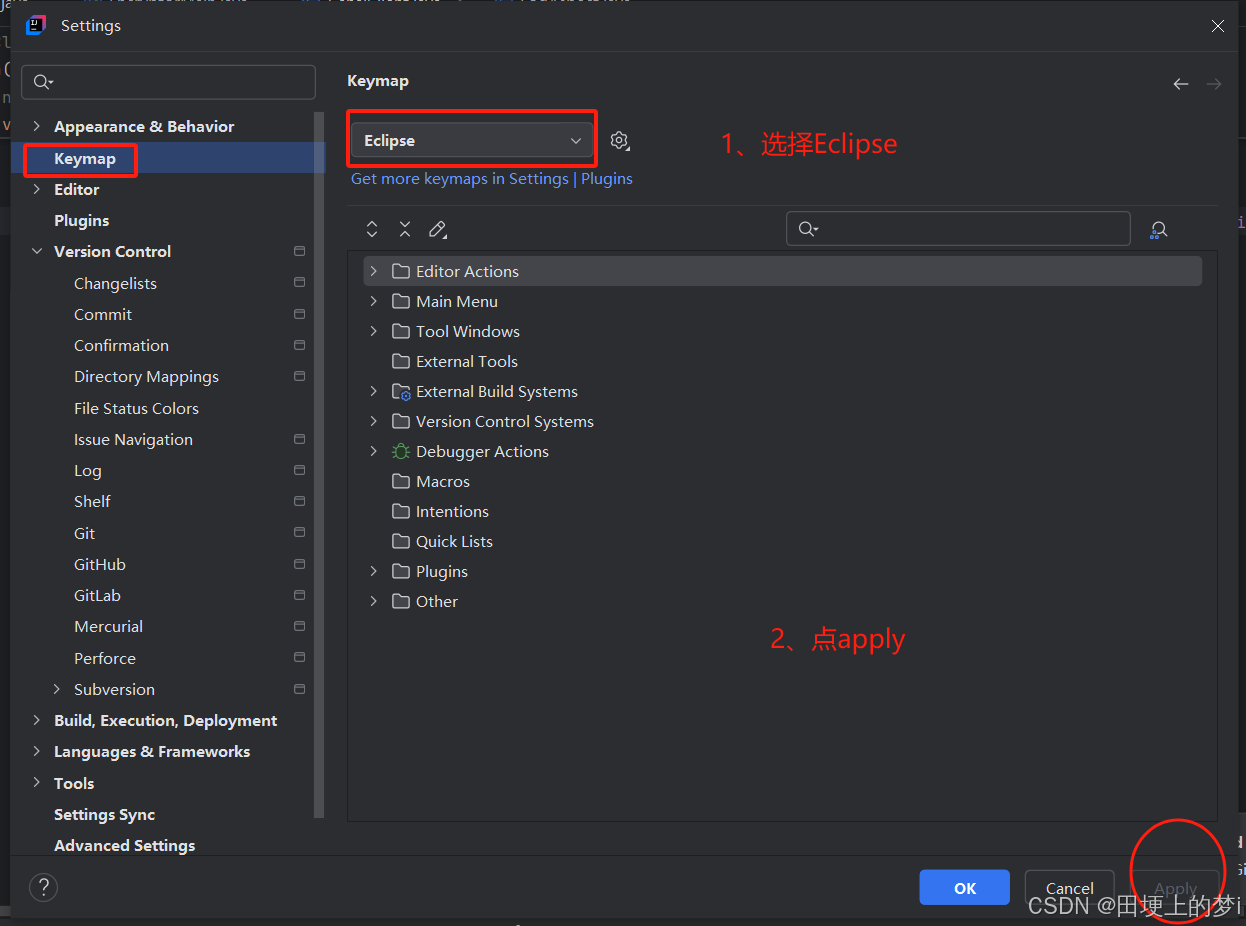The width and height of the screenshot is (1246, 926).
Task: Click the help question mark icon
Action: click(x=43, y=887)
